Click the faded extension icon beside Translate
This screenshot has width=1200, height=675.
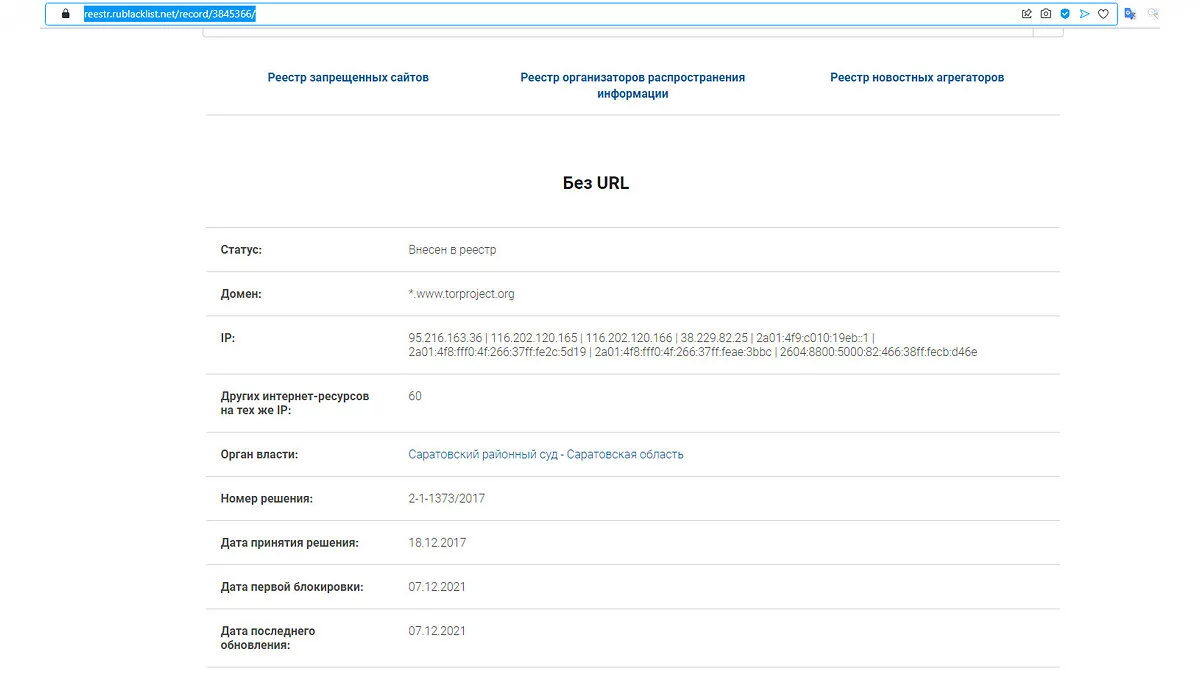1153,14
